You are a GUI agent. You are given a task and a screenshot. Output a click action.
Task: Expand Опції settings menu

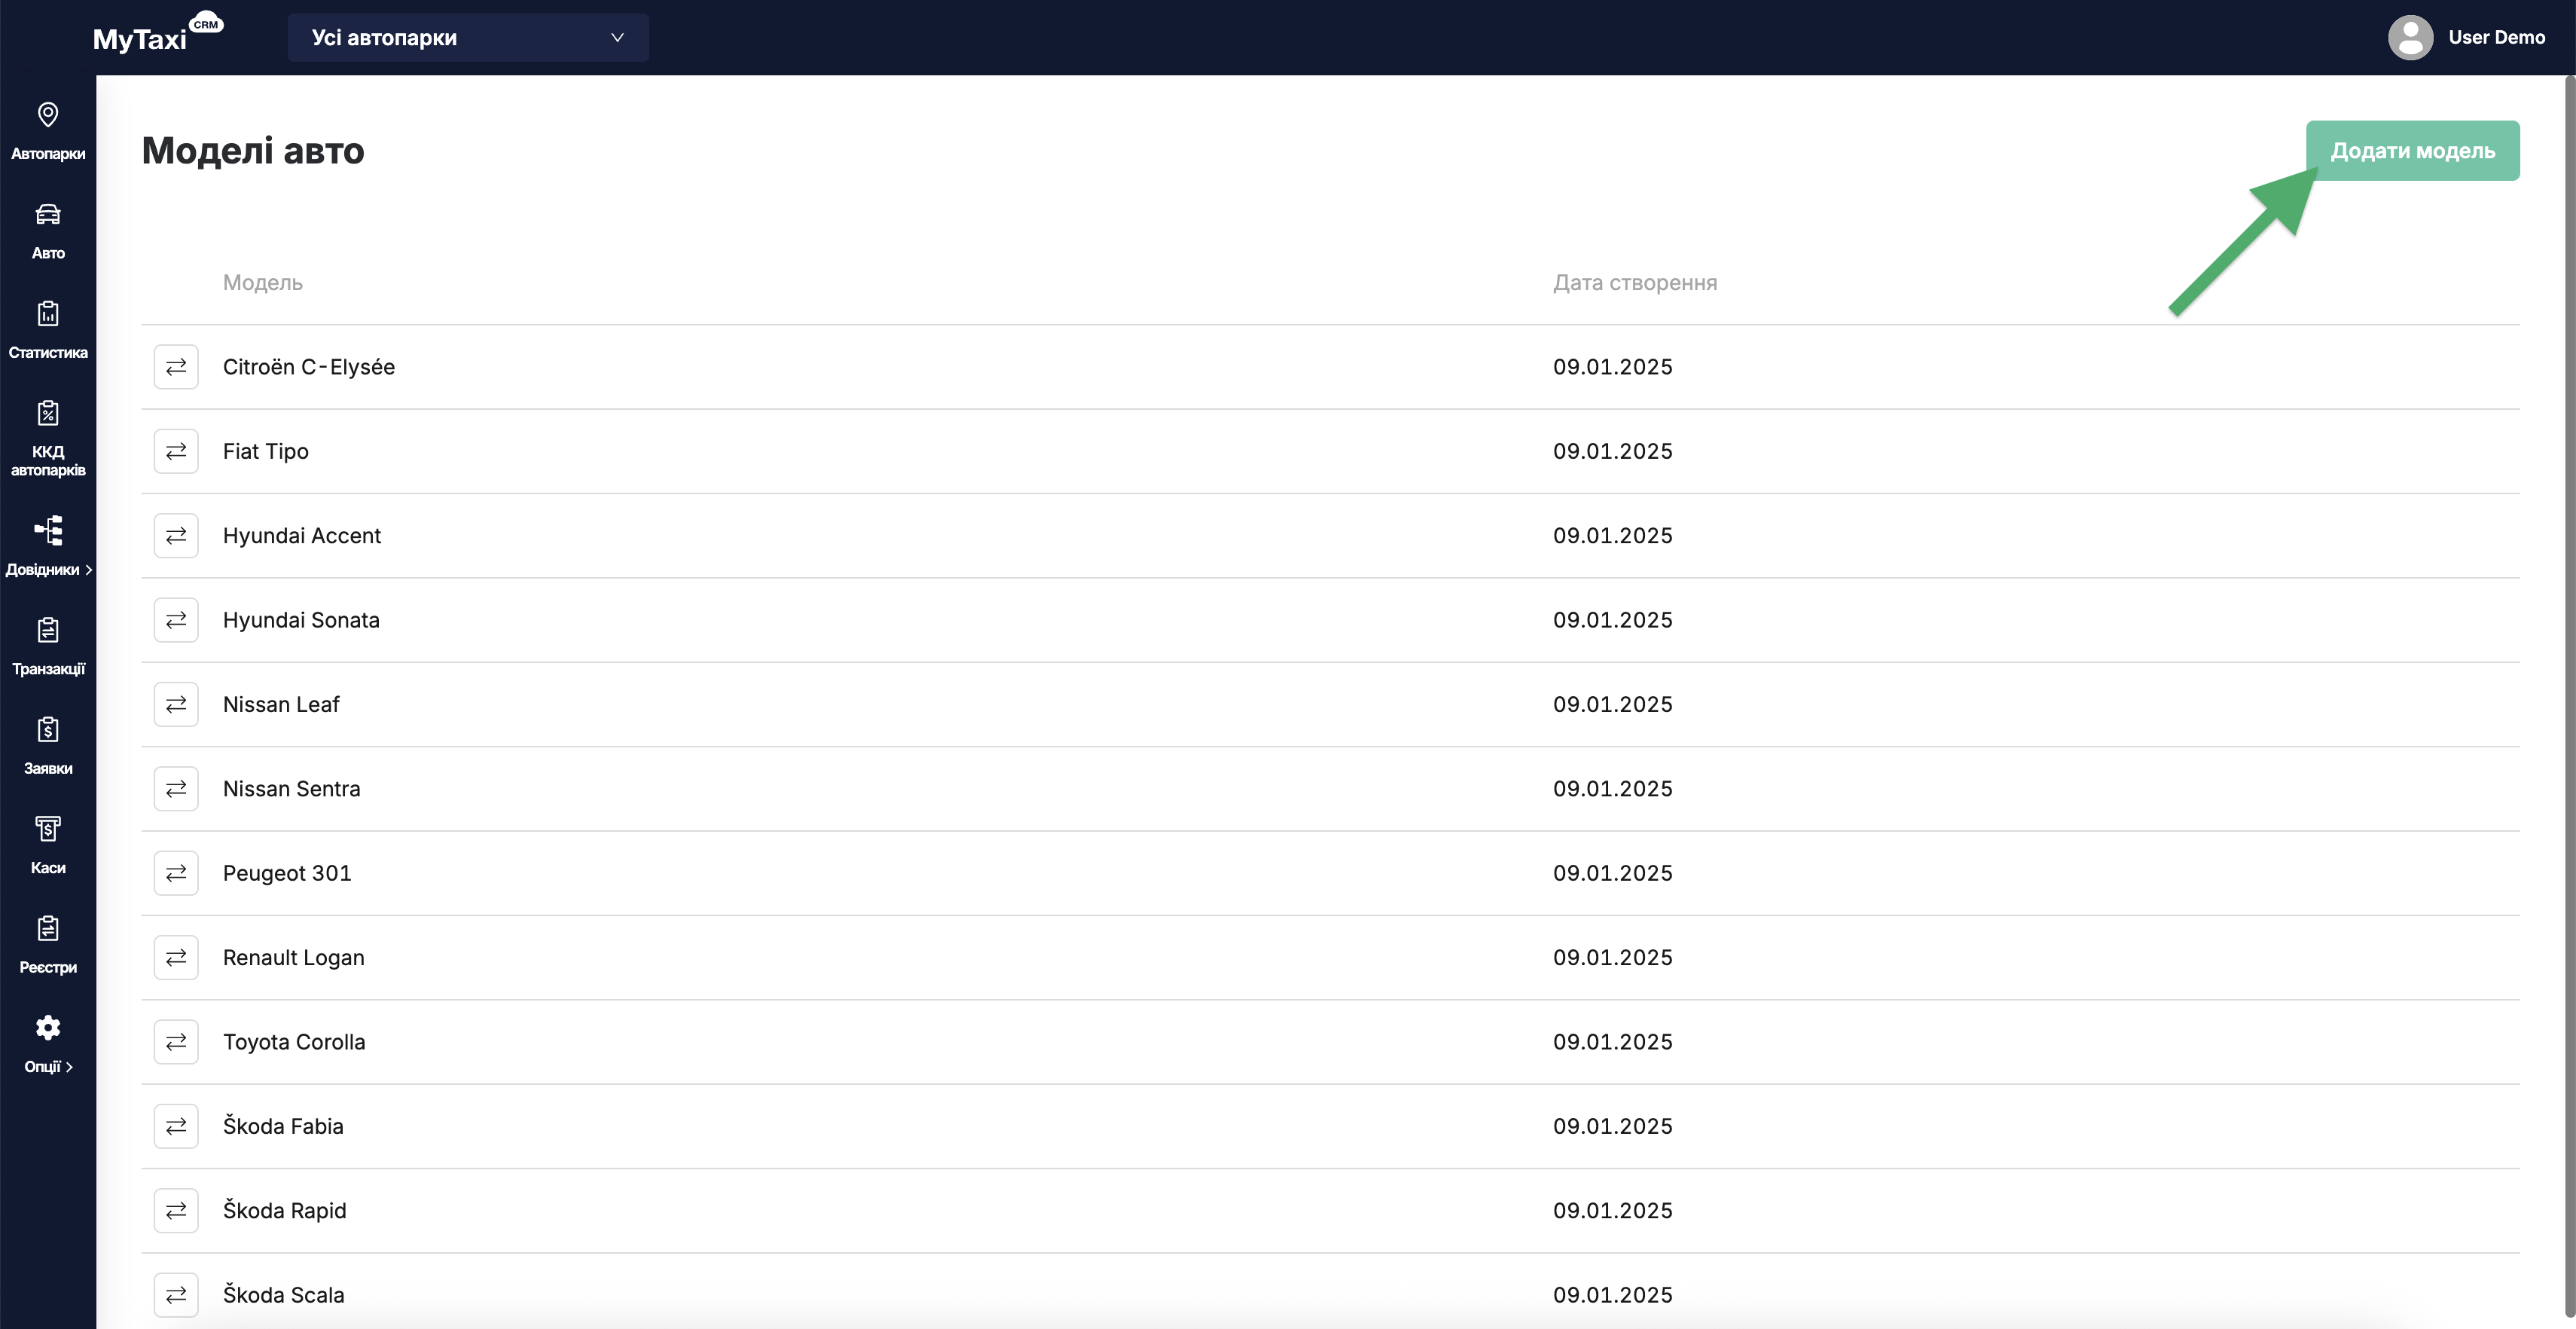[x=48, y=1044]
